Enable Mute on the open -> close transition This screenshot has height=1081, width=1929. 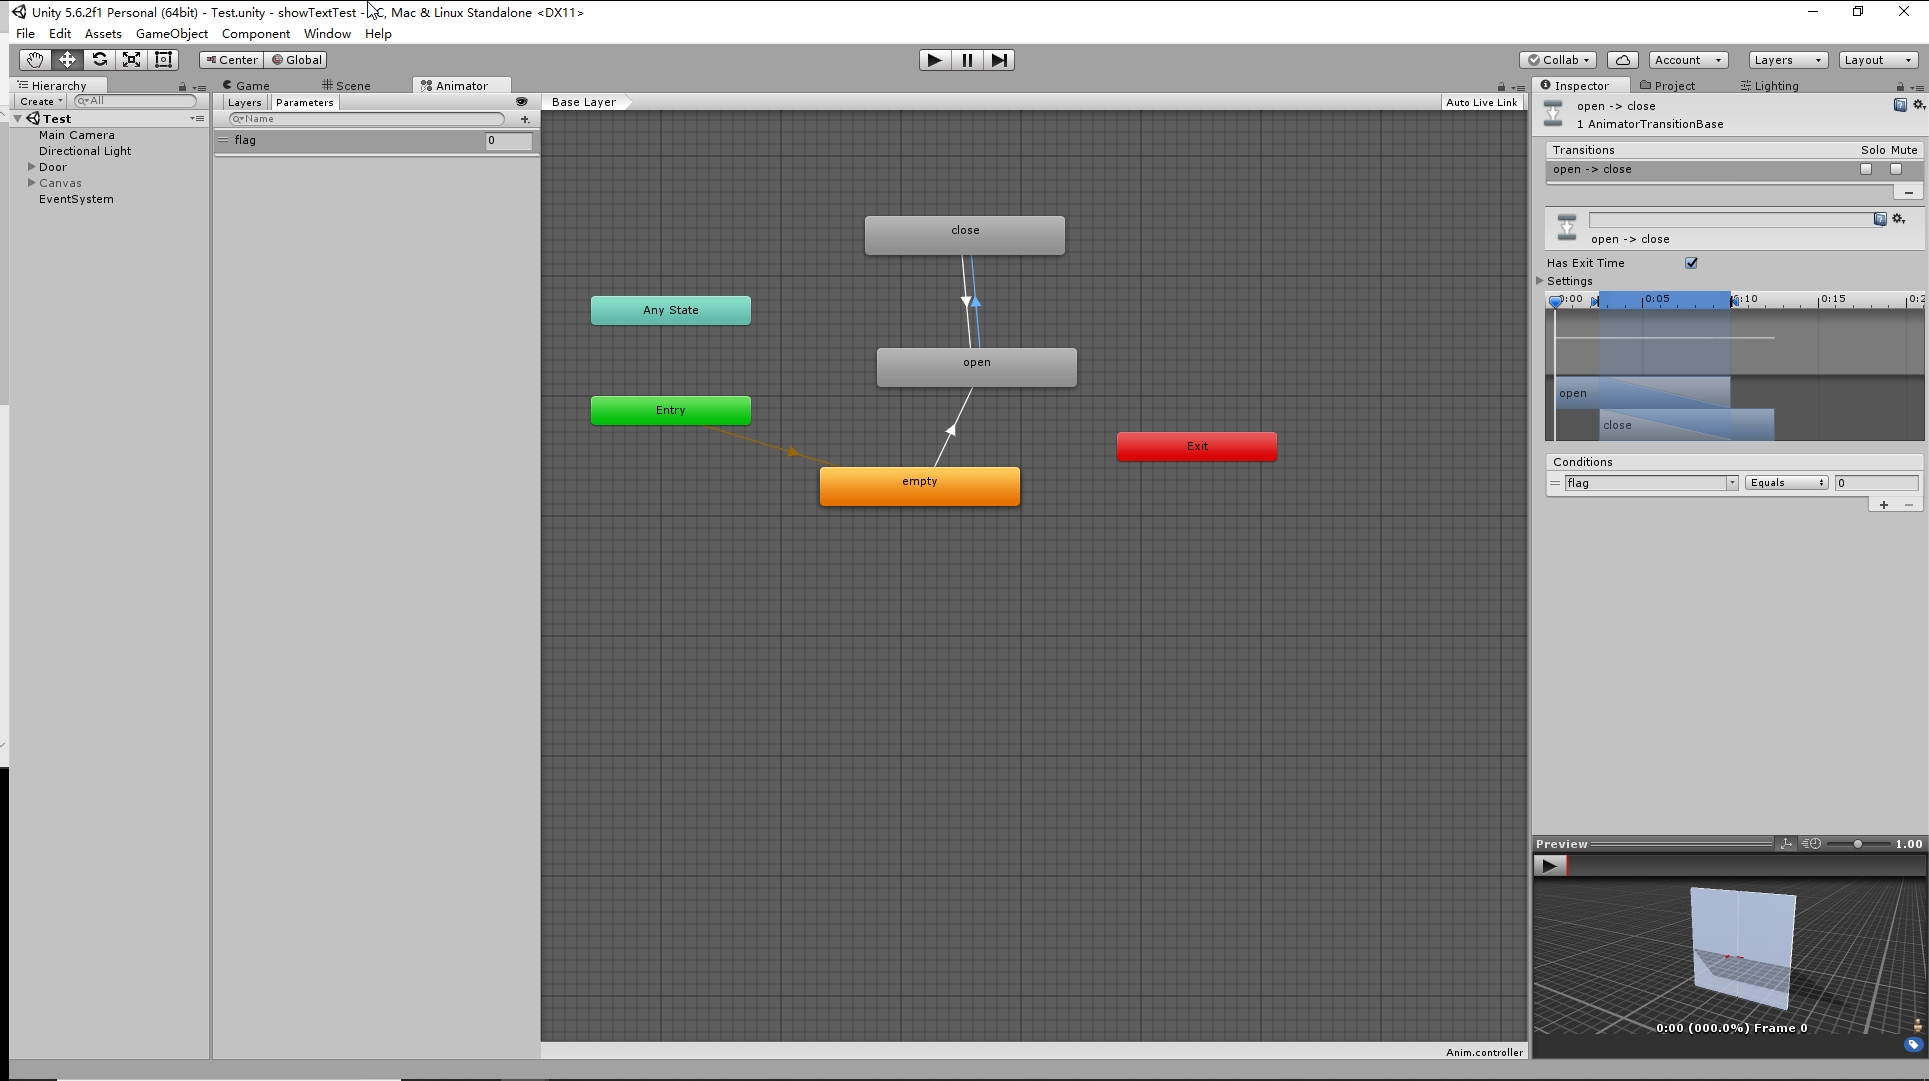(1896, 169)
